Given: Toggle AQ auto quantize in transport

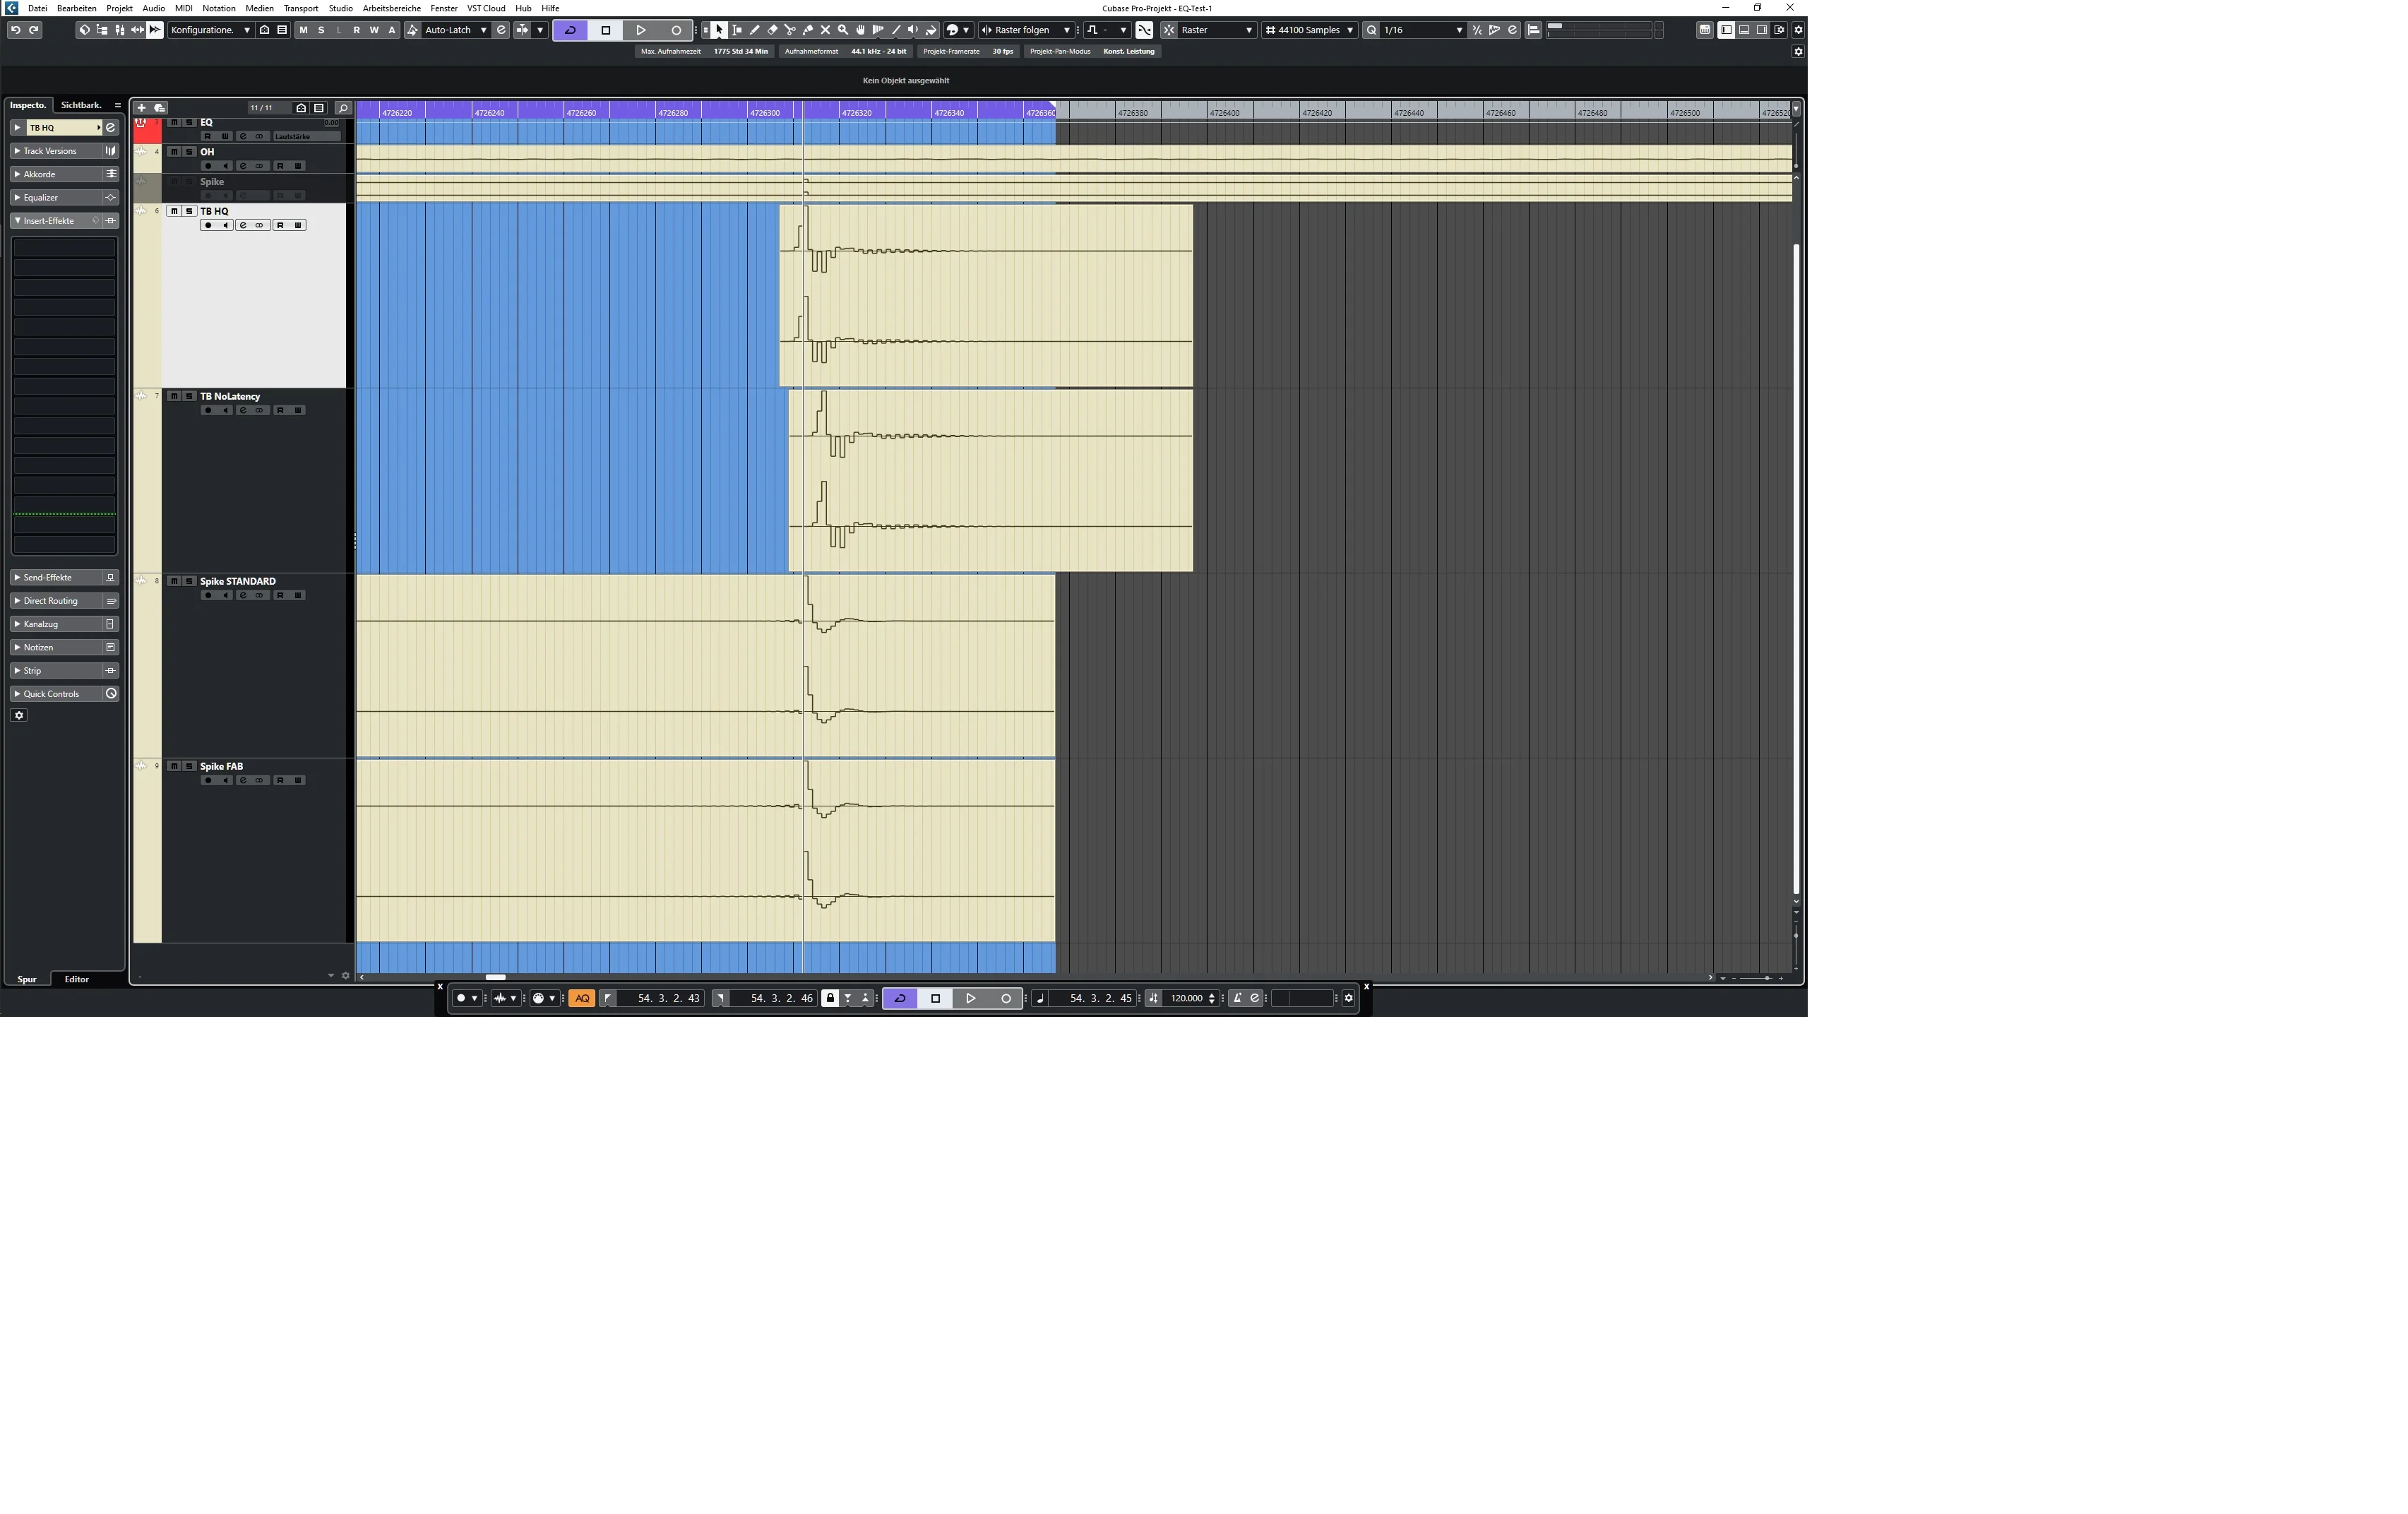Looking at the screenshot, I should click(x=582, y=998).
